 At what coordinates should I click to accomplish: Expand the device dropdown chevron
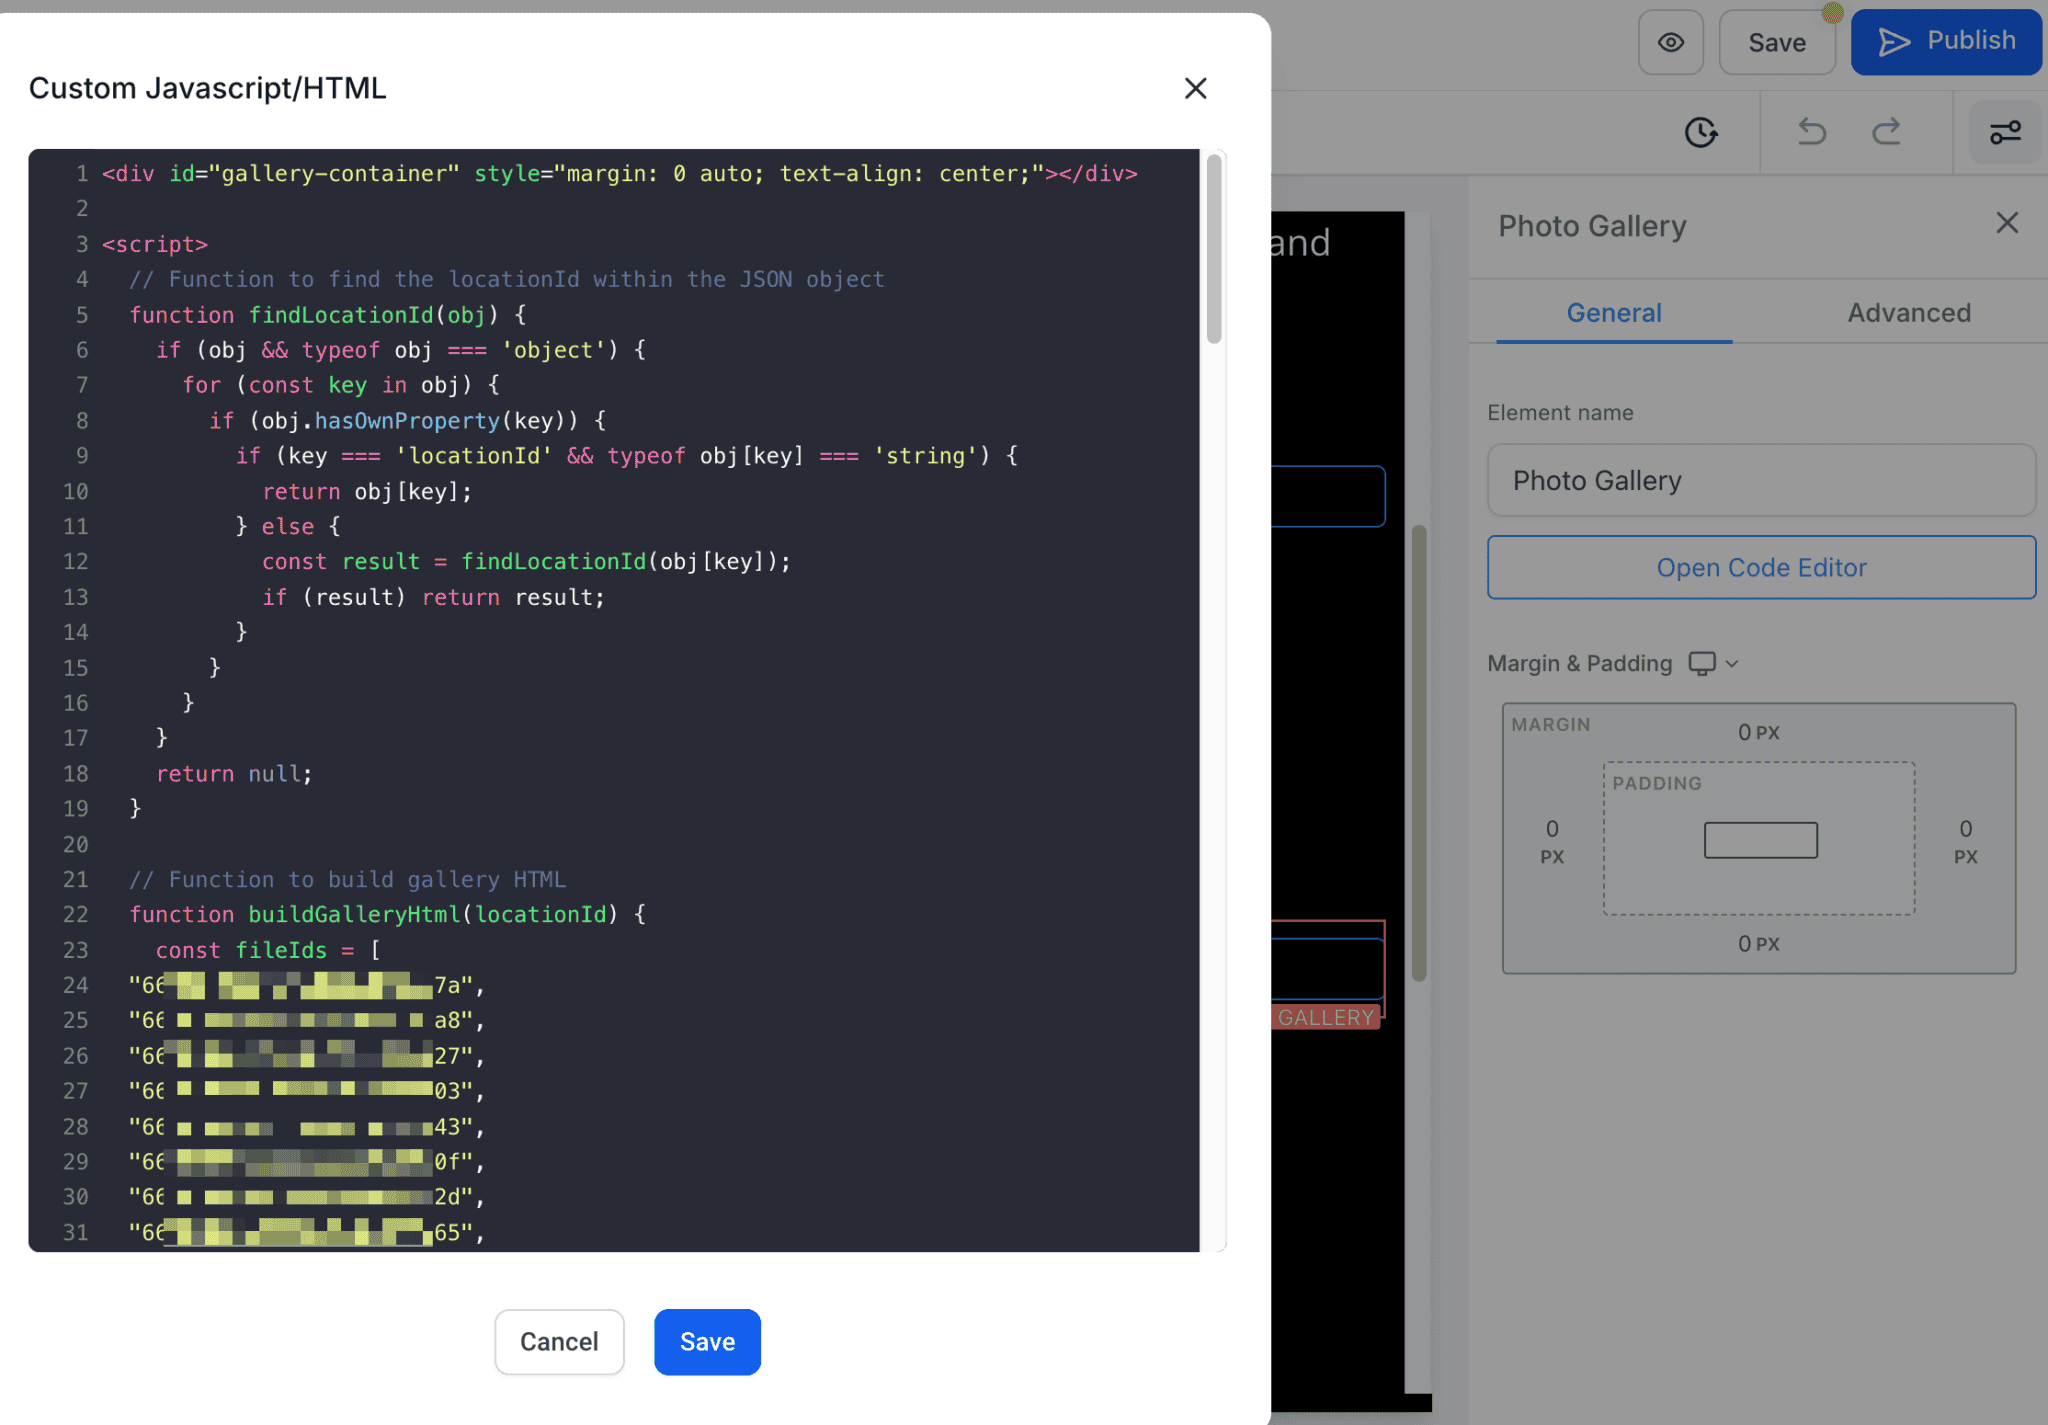pos(1732,664)
